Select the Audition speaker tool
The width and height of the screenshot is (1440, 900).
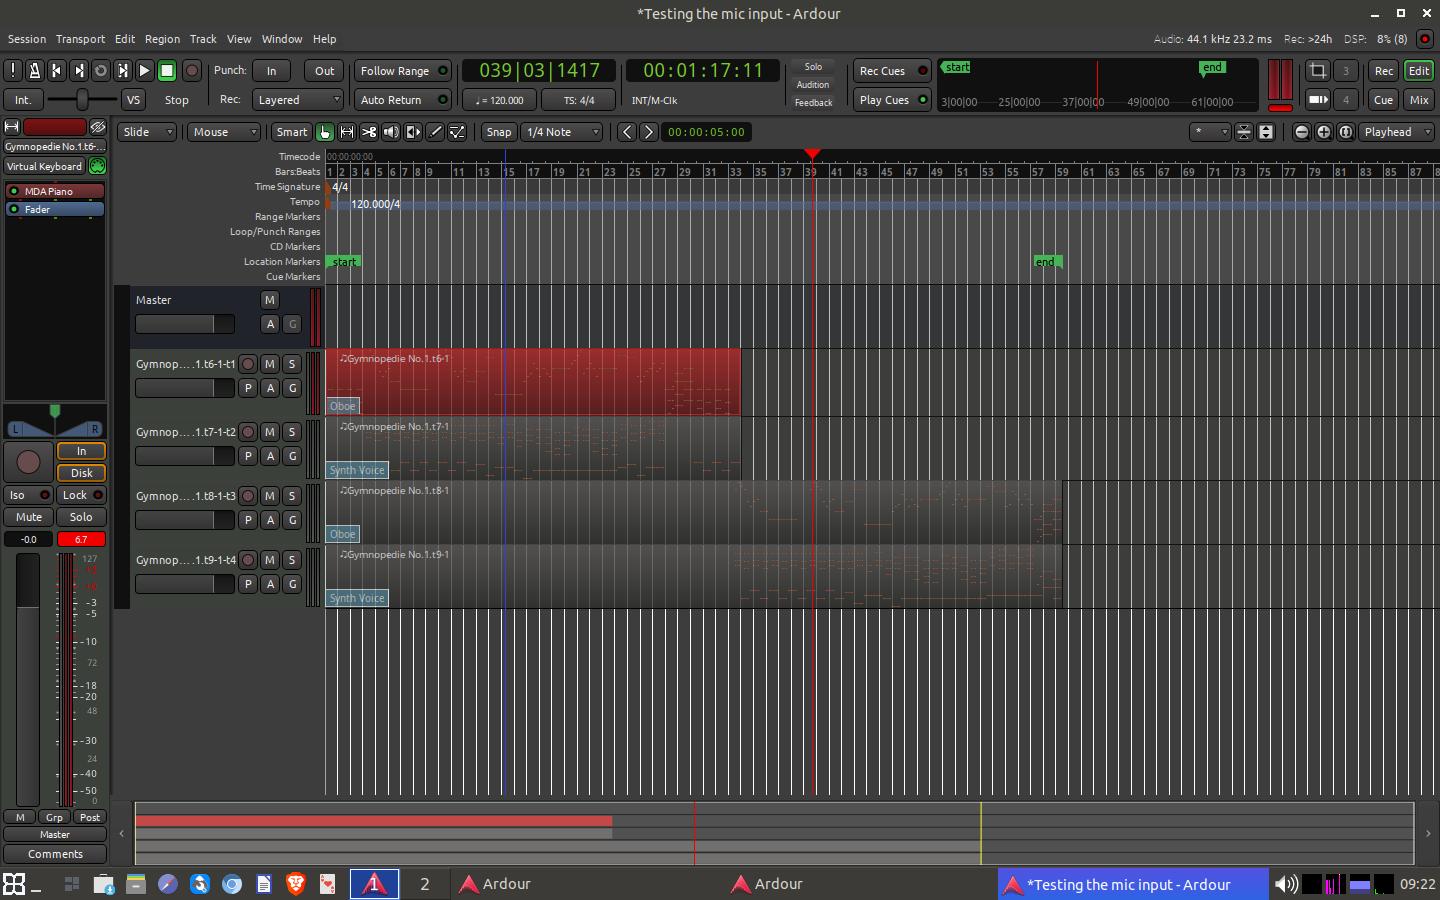tap(391, 132)
